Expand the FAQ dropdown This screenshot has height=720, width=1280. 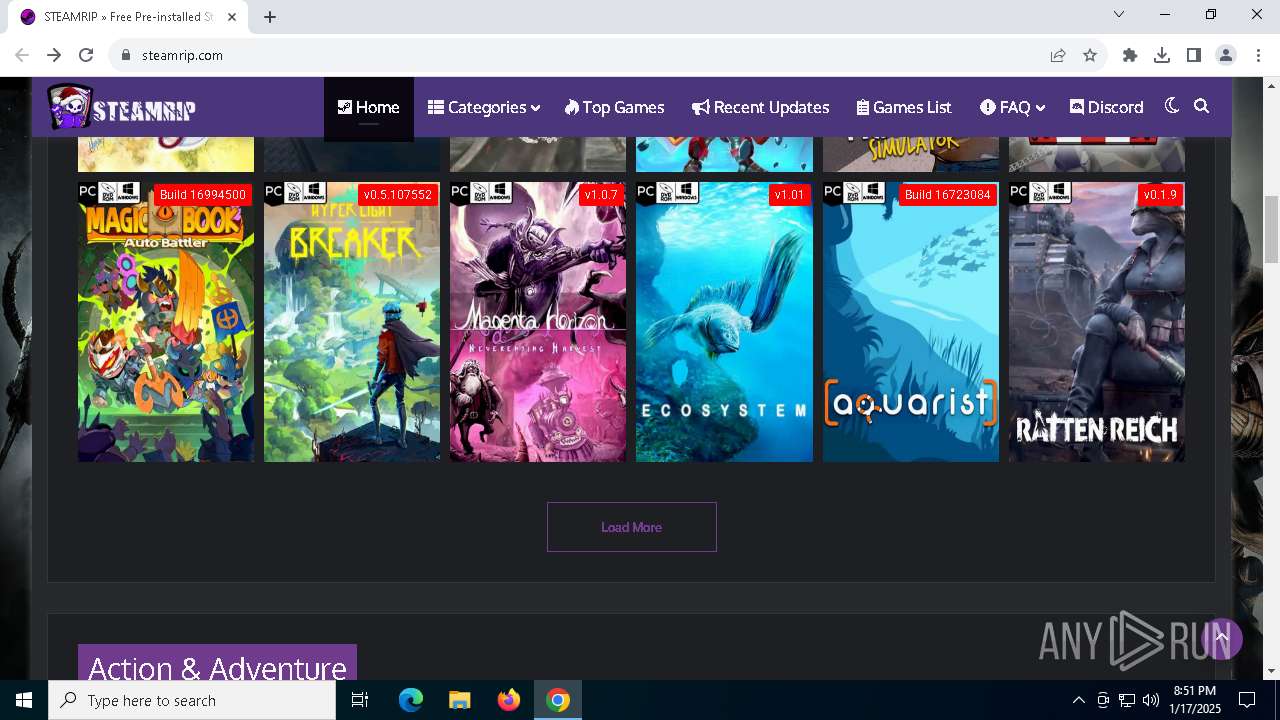1012,107
